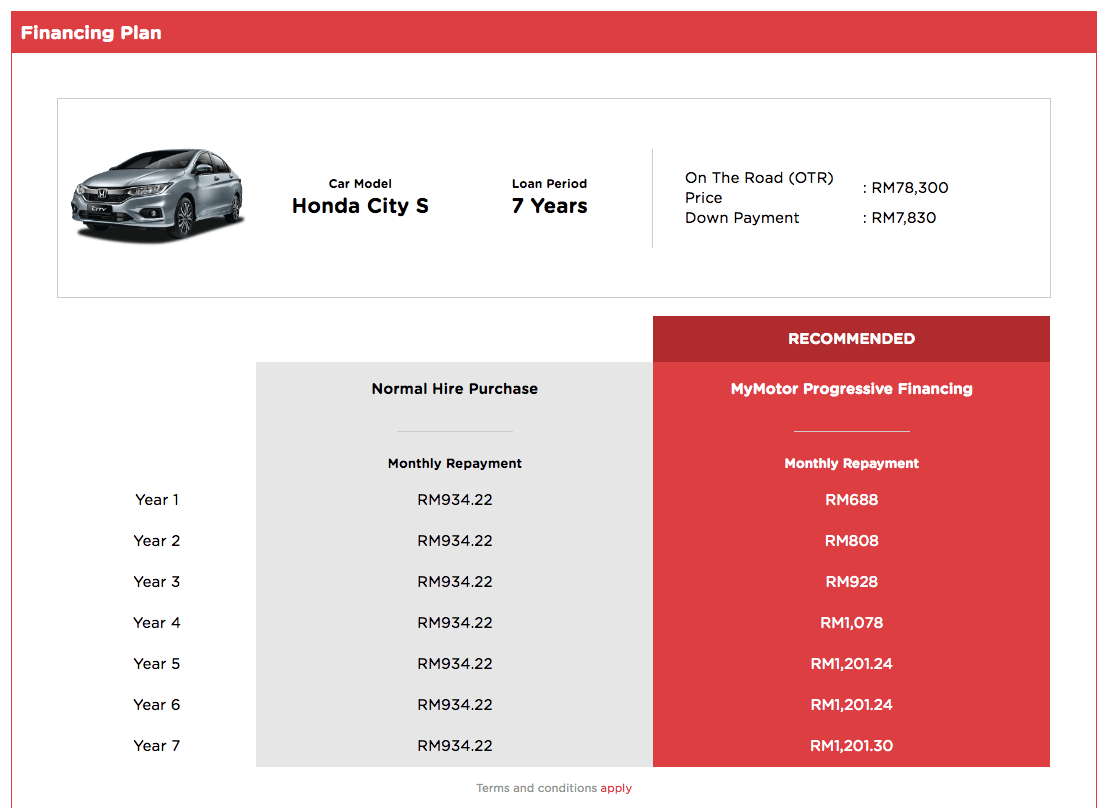The height and width of the screenshot is (808, 1107).
Task: Click the 'Year 7' row label
Action: point(157,746)
